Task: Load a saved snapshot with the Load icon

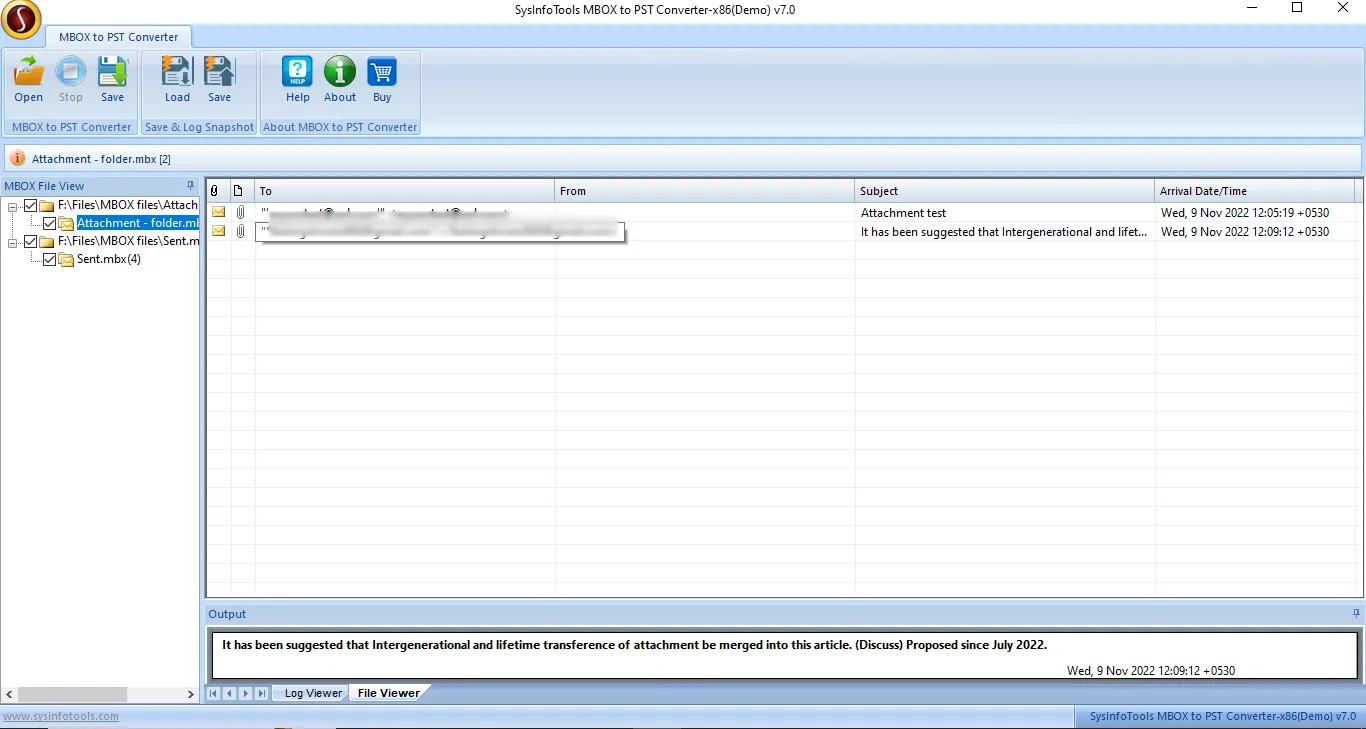Action: [177, 72]
